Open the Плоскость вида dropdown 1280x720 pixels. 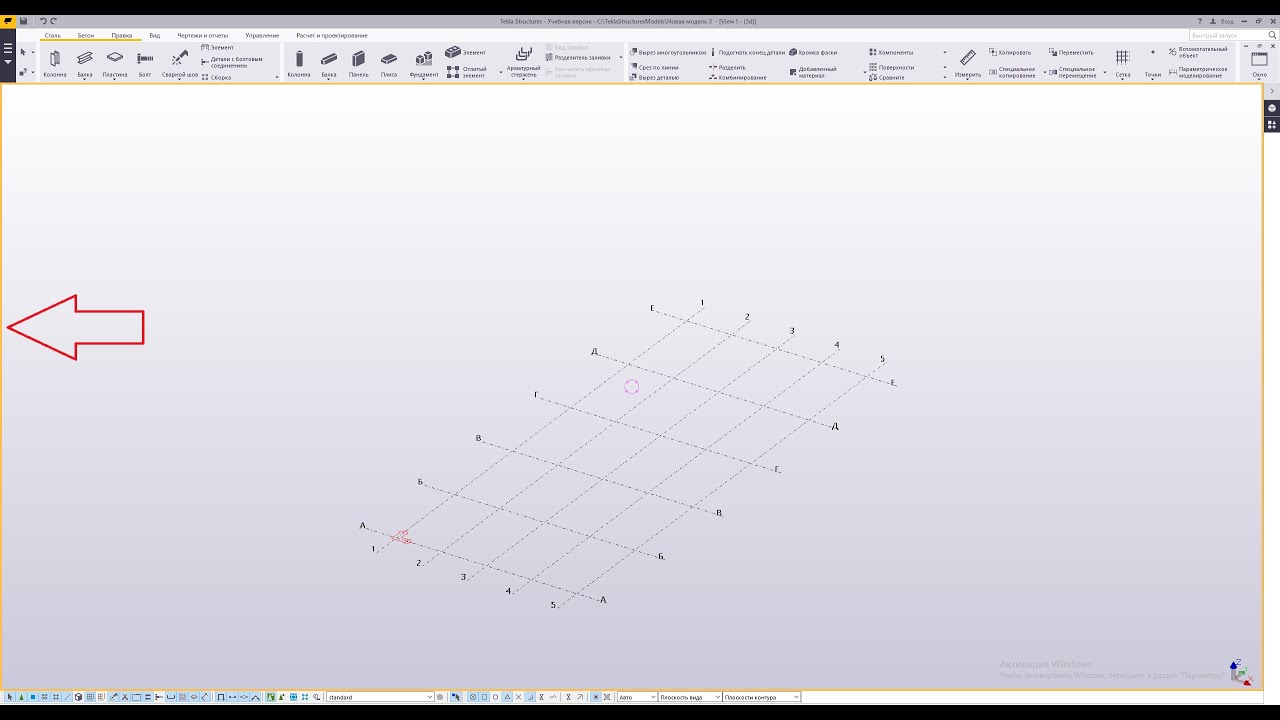[690, 697]
